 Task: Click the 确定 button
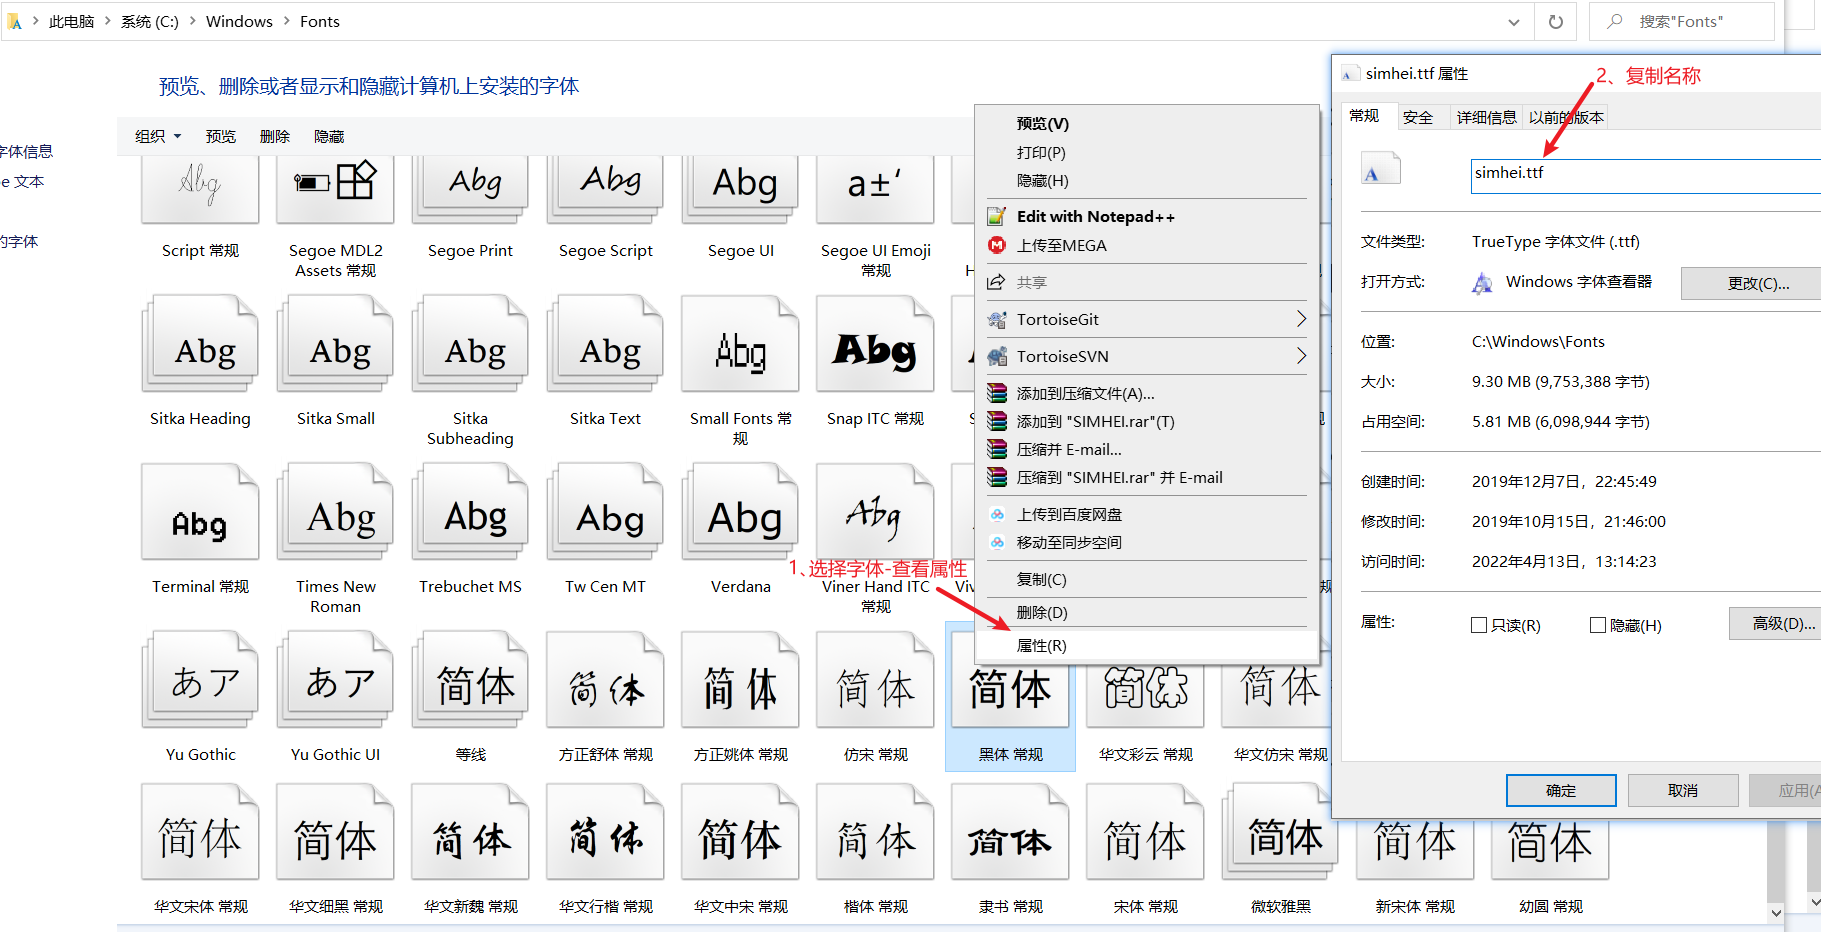[x=1561, y=790]
